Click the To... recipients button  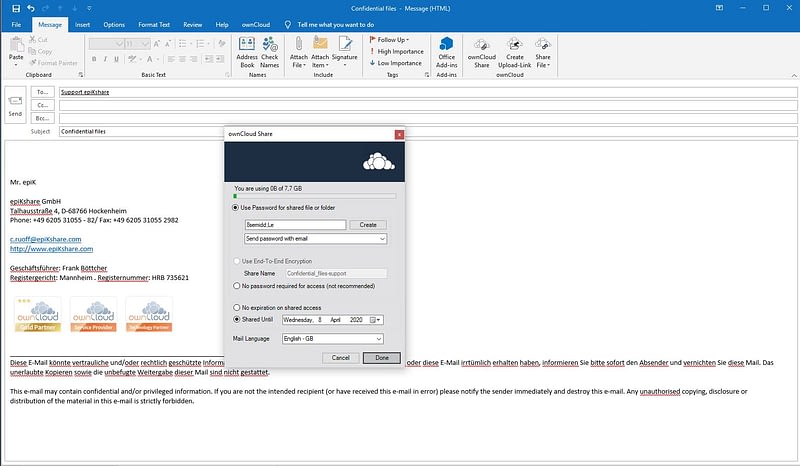point(43,92)
